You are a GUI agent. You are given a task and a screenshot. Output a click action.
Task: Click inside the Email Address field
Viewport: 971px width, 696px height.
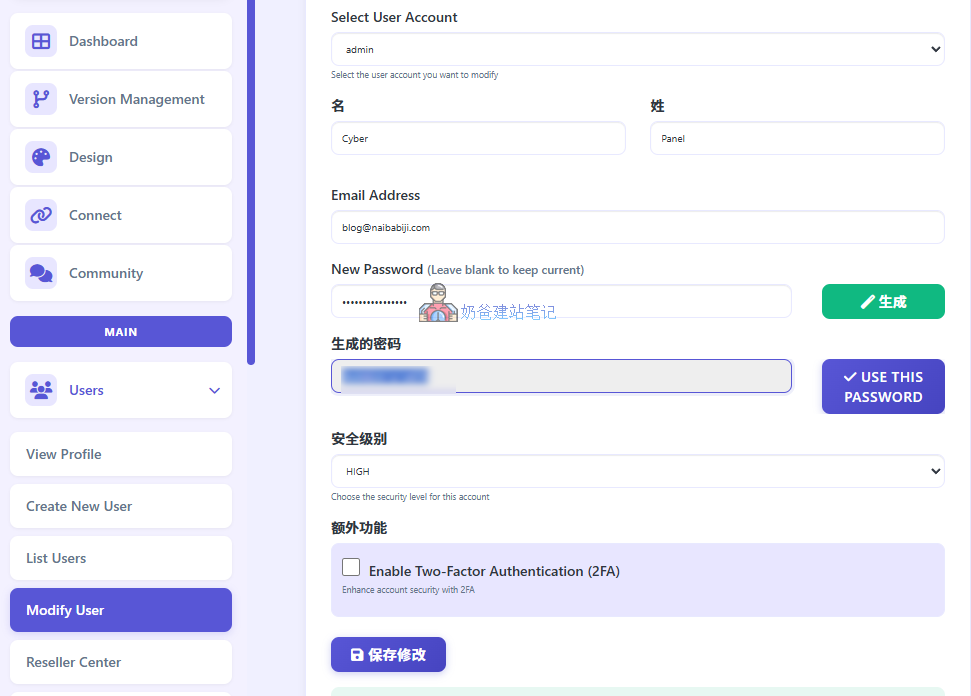coord(637,227)
